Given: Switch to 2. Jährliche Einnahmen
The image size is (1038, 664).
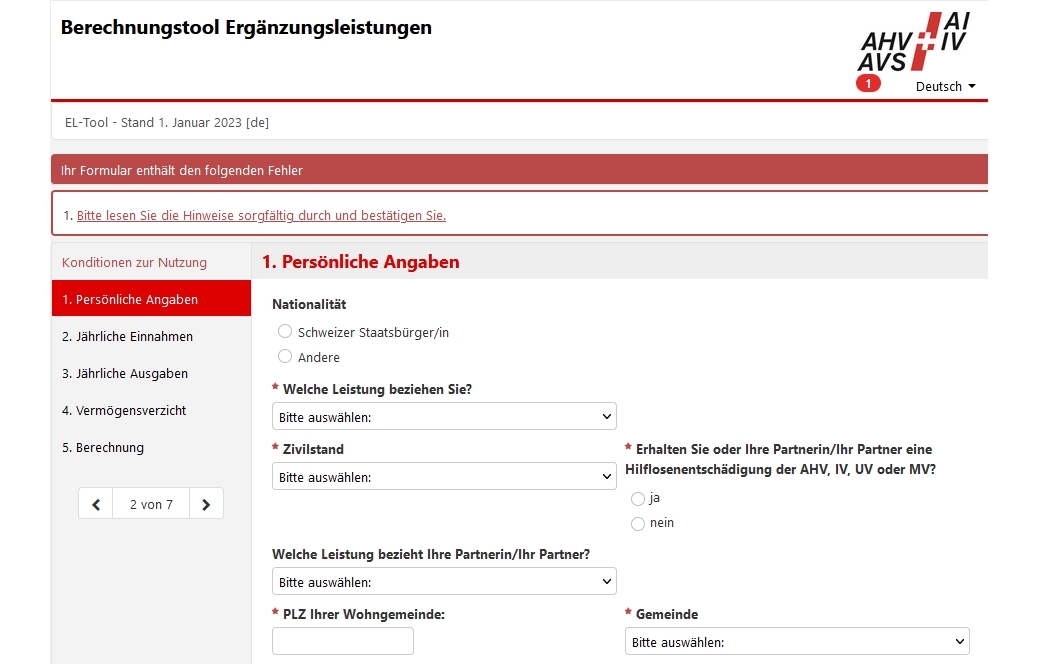Looking at the screenshot, I should click(127, 337).
